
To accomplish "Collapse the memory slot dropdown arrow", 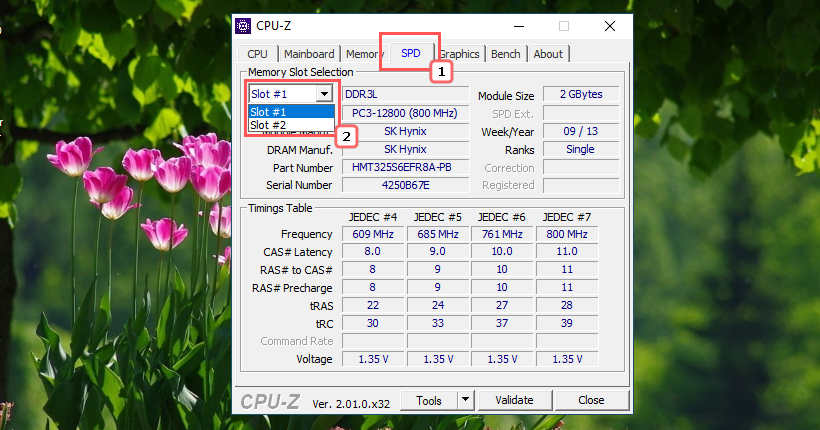I will 324,94.
